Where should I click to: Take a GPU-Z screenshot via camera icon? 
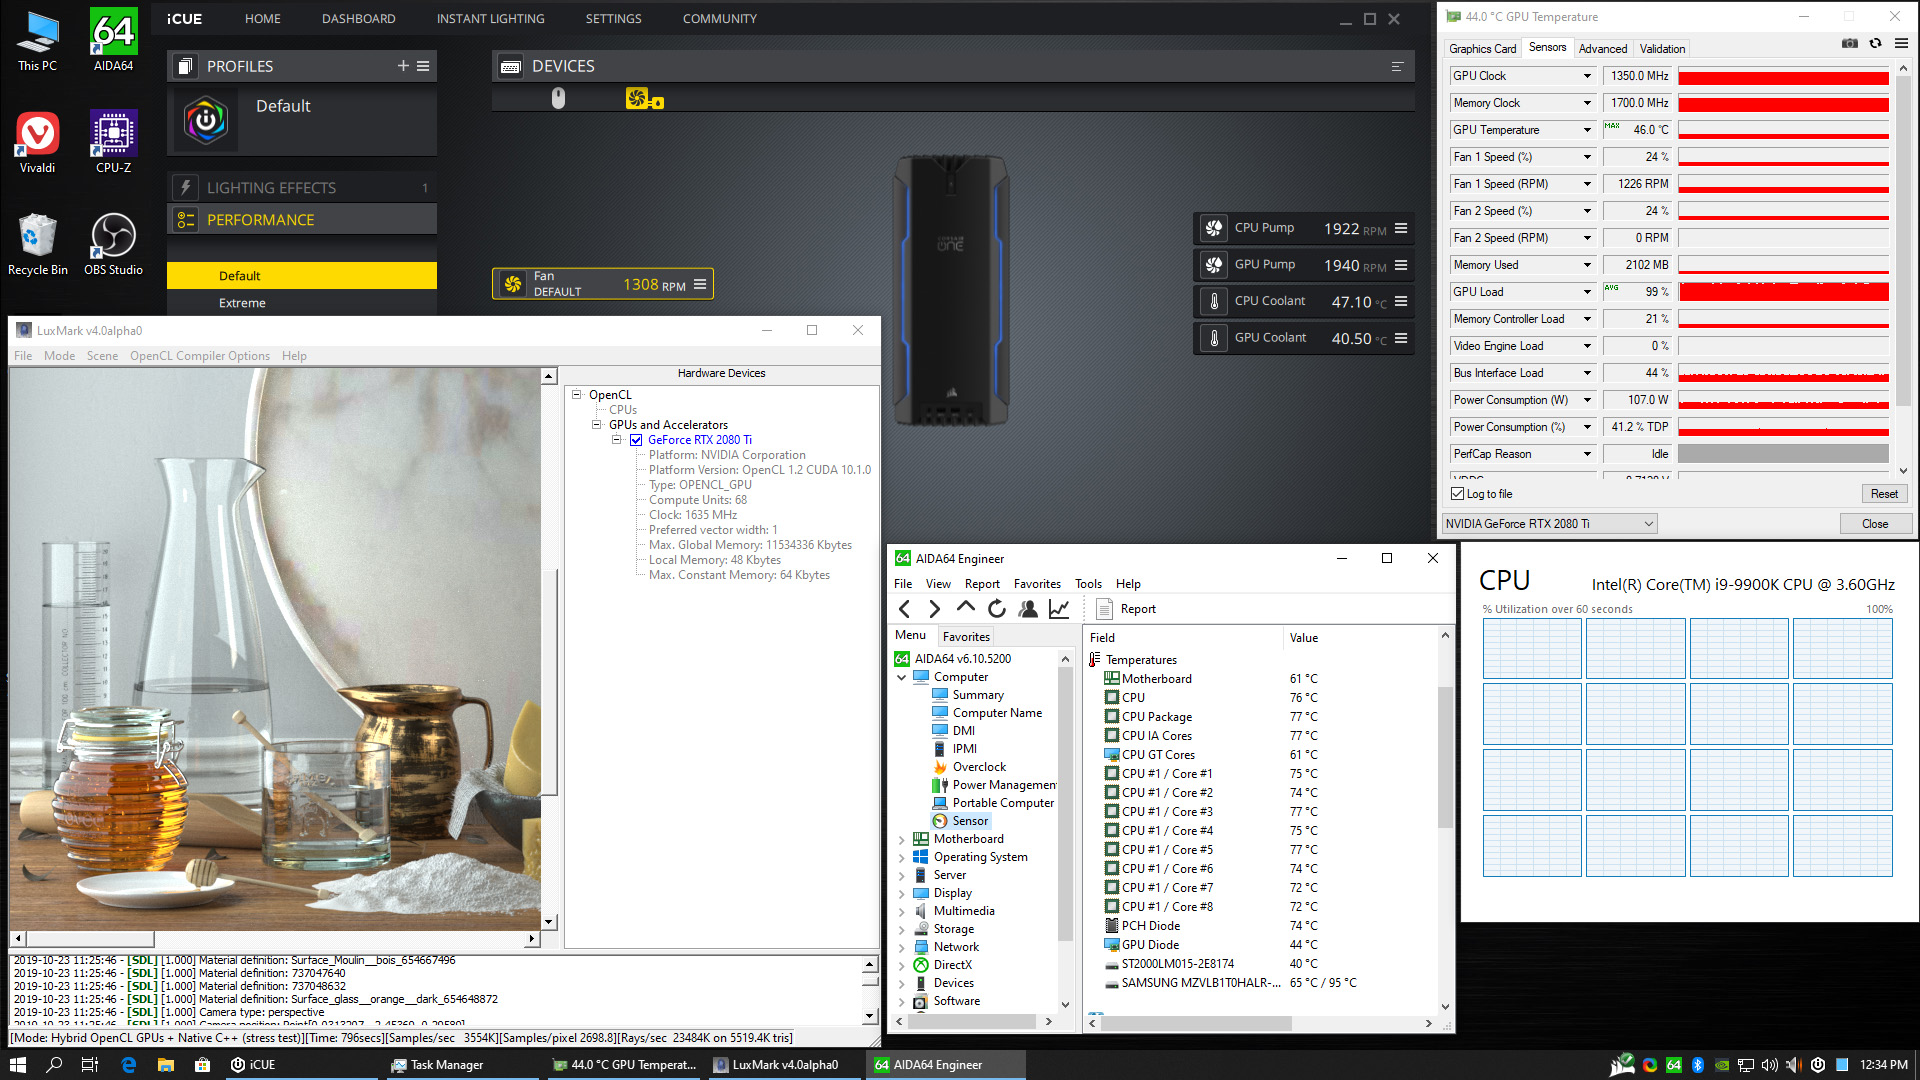coord(1850,43)
